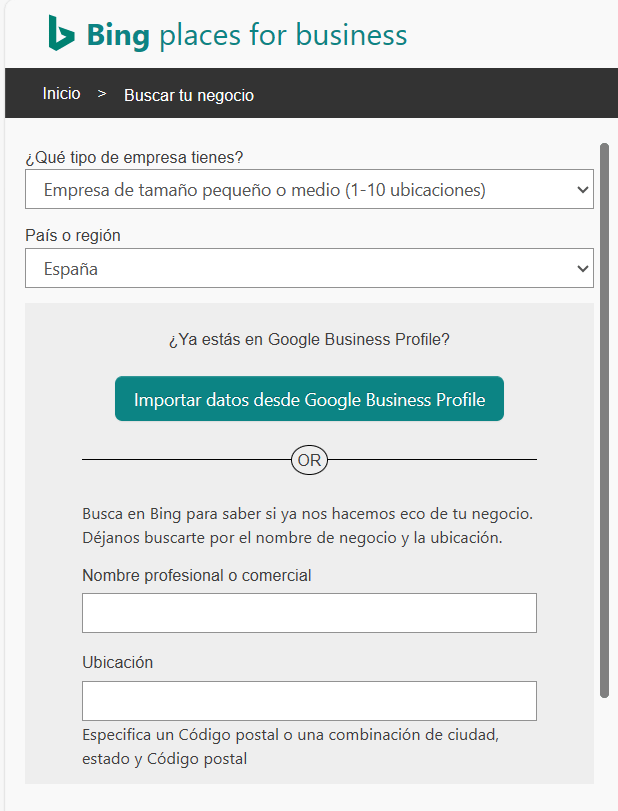Click the circled OR divider badge
The image size is (618, 811).
pos(309,460)
